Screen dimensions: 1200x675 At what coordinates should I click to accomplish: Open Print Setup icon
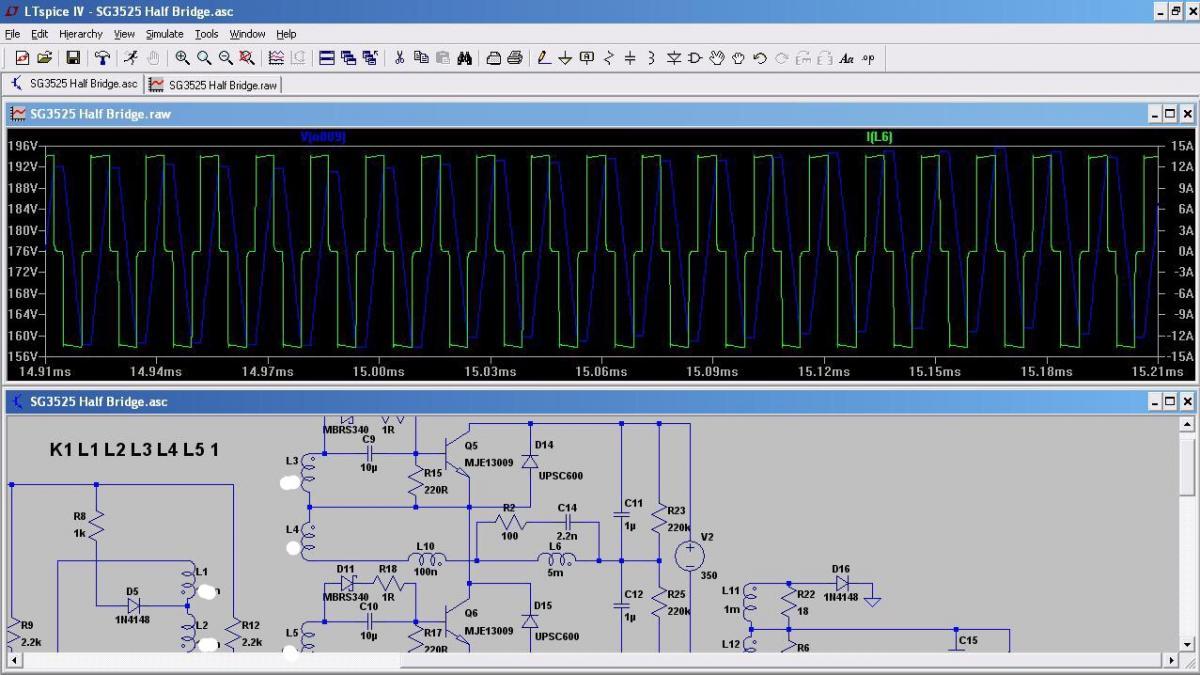point(494,58)
